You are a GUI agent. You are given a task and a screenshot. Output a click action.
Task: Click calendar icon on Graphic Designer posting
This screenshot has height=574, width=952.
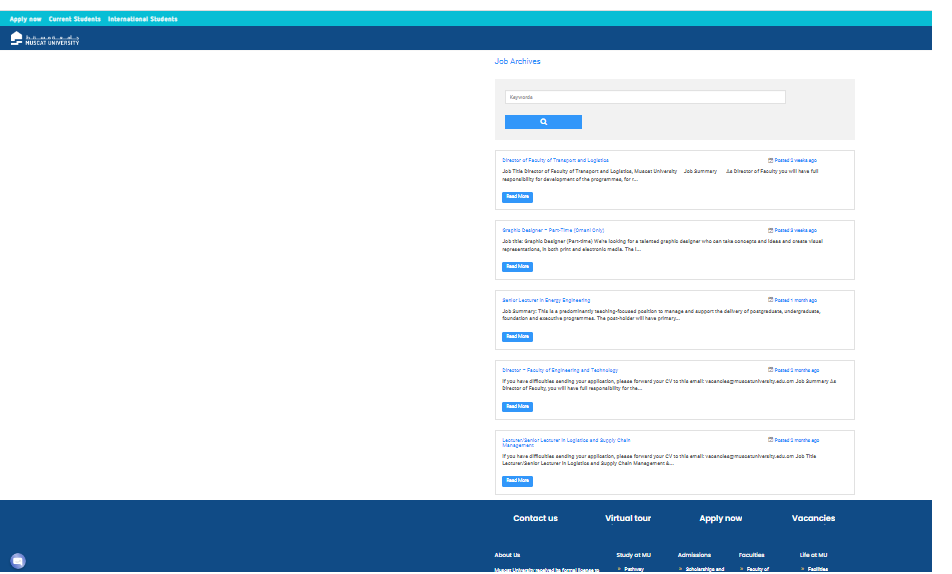(x=770, y=230)
